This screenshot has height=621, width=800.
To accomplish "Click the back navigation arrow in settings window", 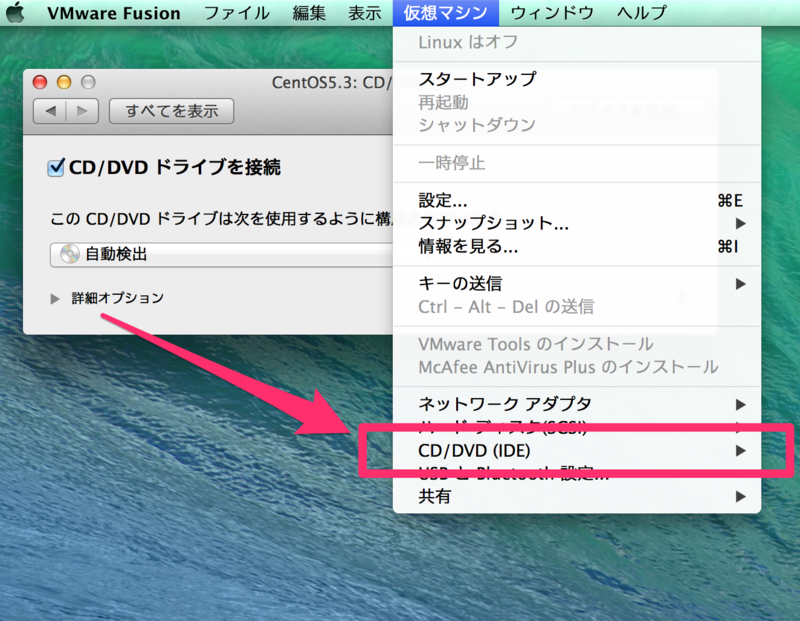I will coord(53,111).
